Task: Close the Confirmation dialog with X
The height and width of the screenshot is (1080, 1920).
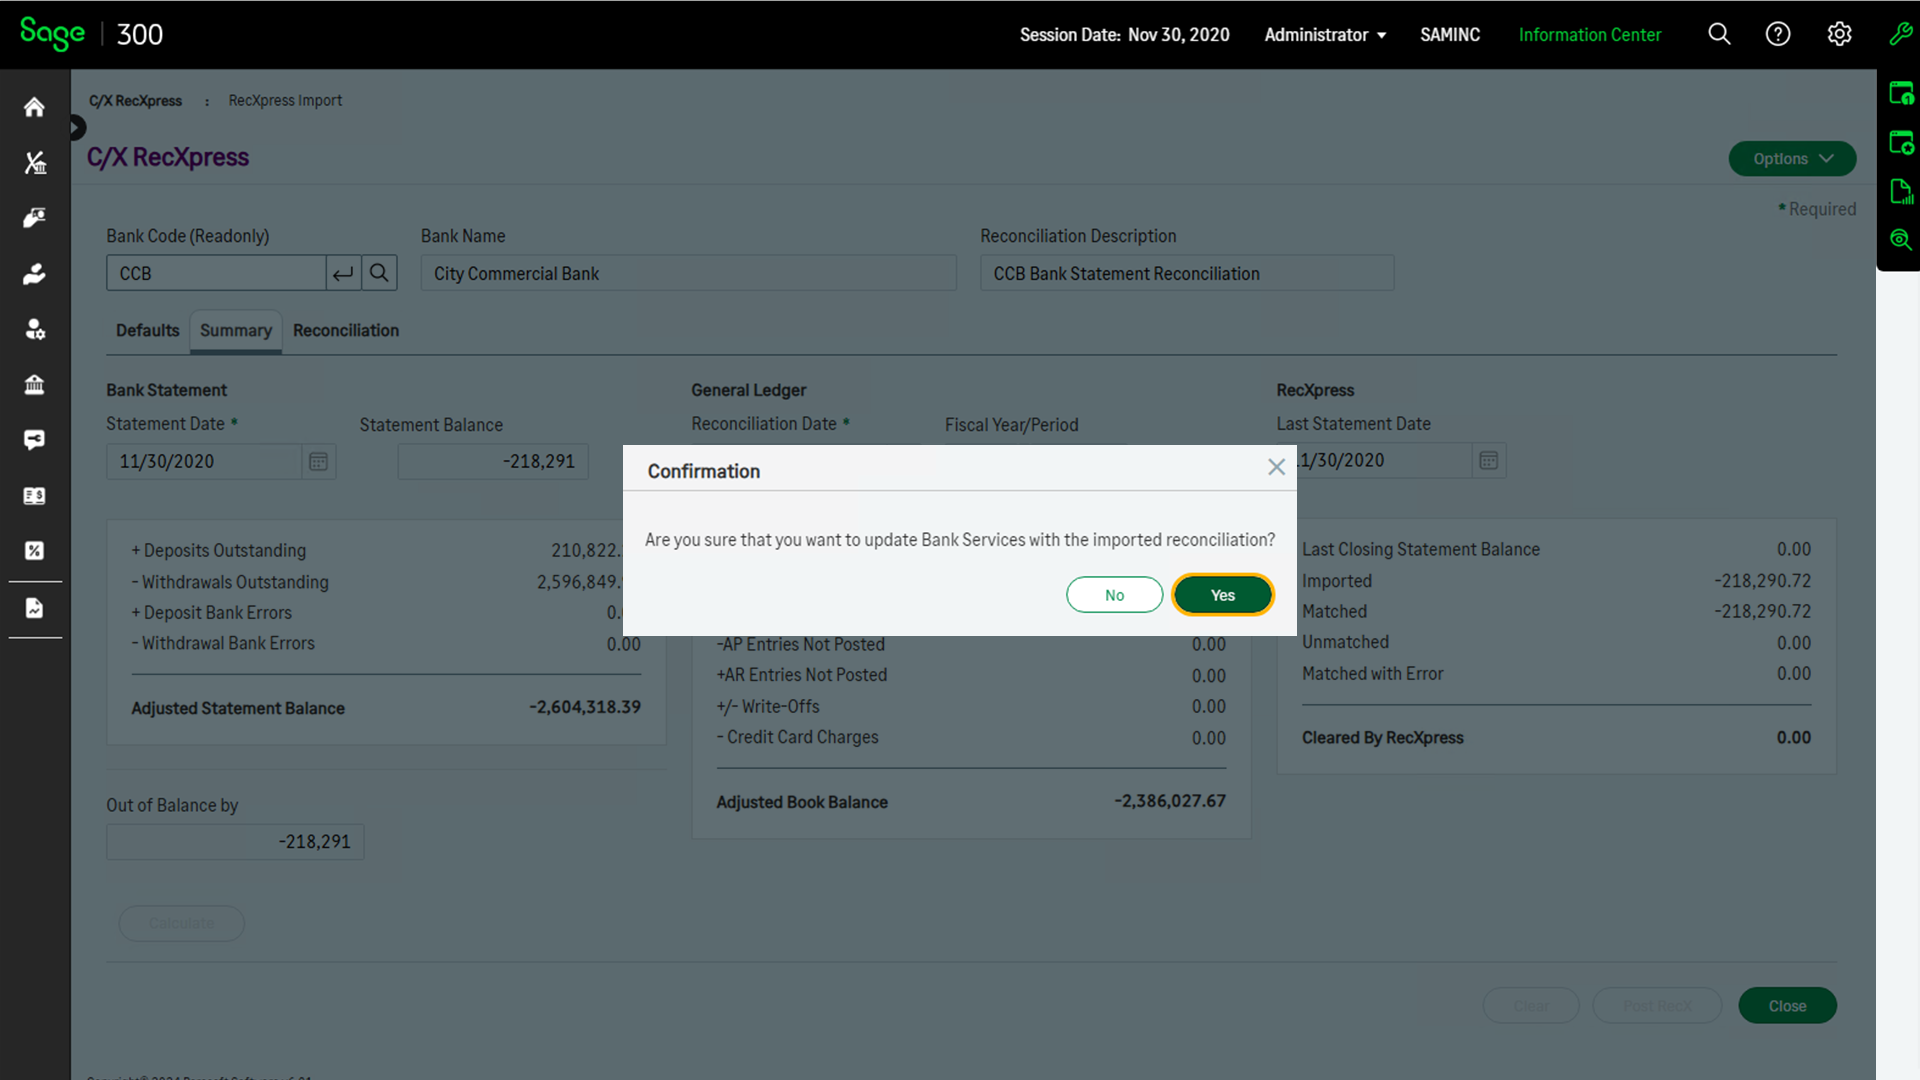Action: tap(1276, 467)
